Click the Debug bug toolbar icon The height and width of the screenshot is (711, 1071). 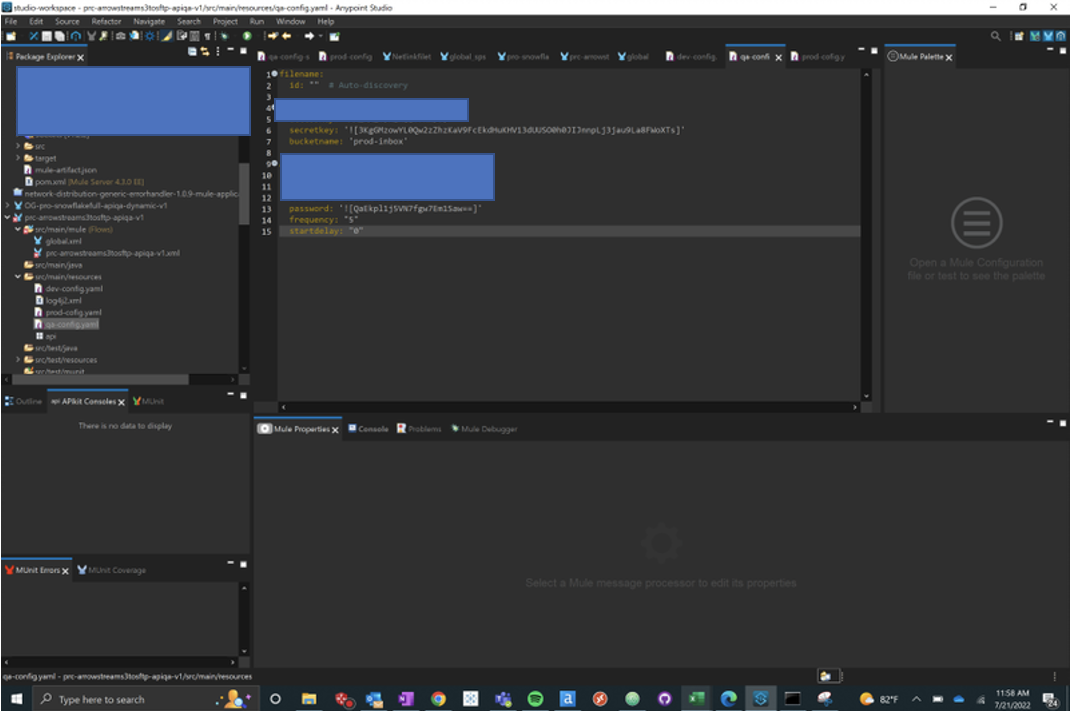tap(224, 36)
